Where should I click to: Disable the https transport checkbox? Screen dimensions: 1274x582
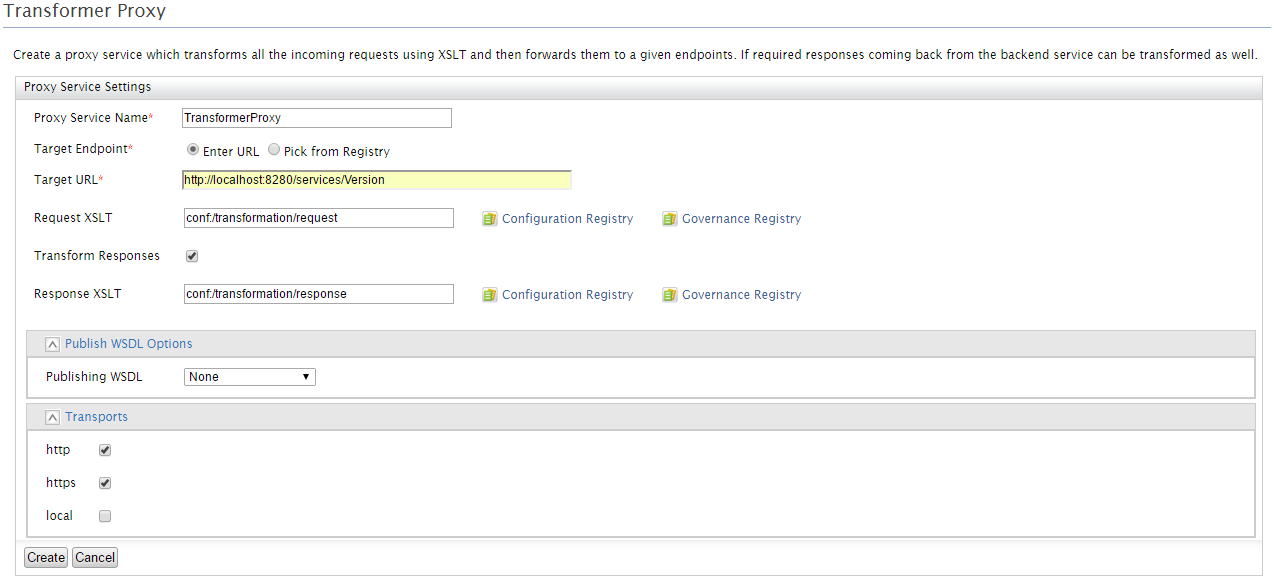pyautogui.click(x=105, y=483)
